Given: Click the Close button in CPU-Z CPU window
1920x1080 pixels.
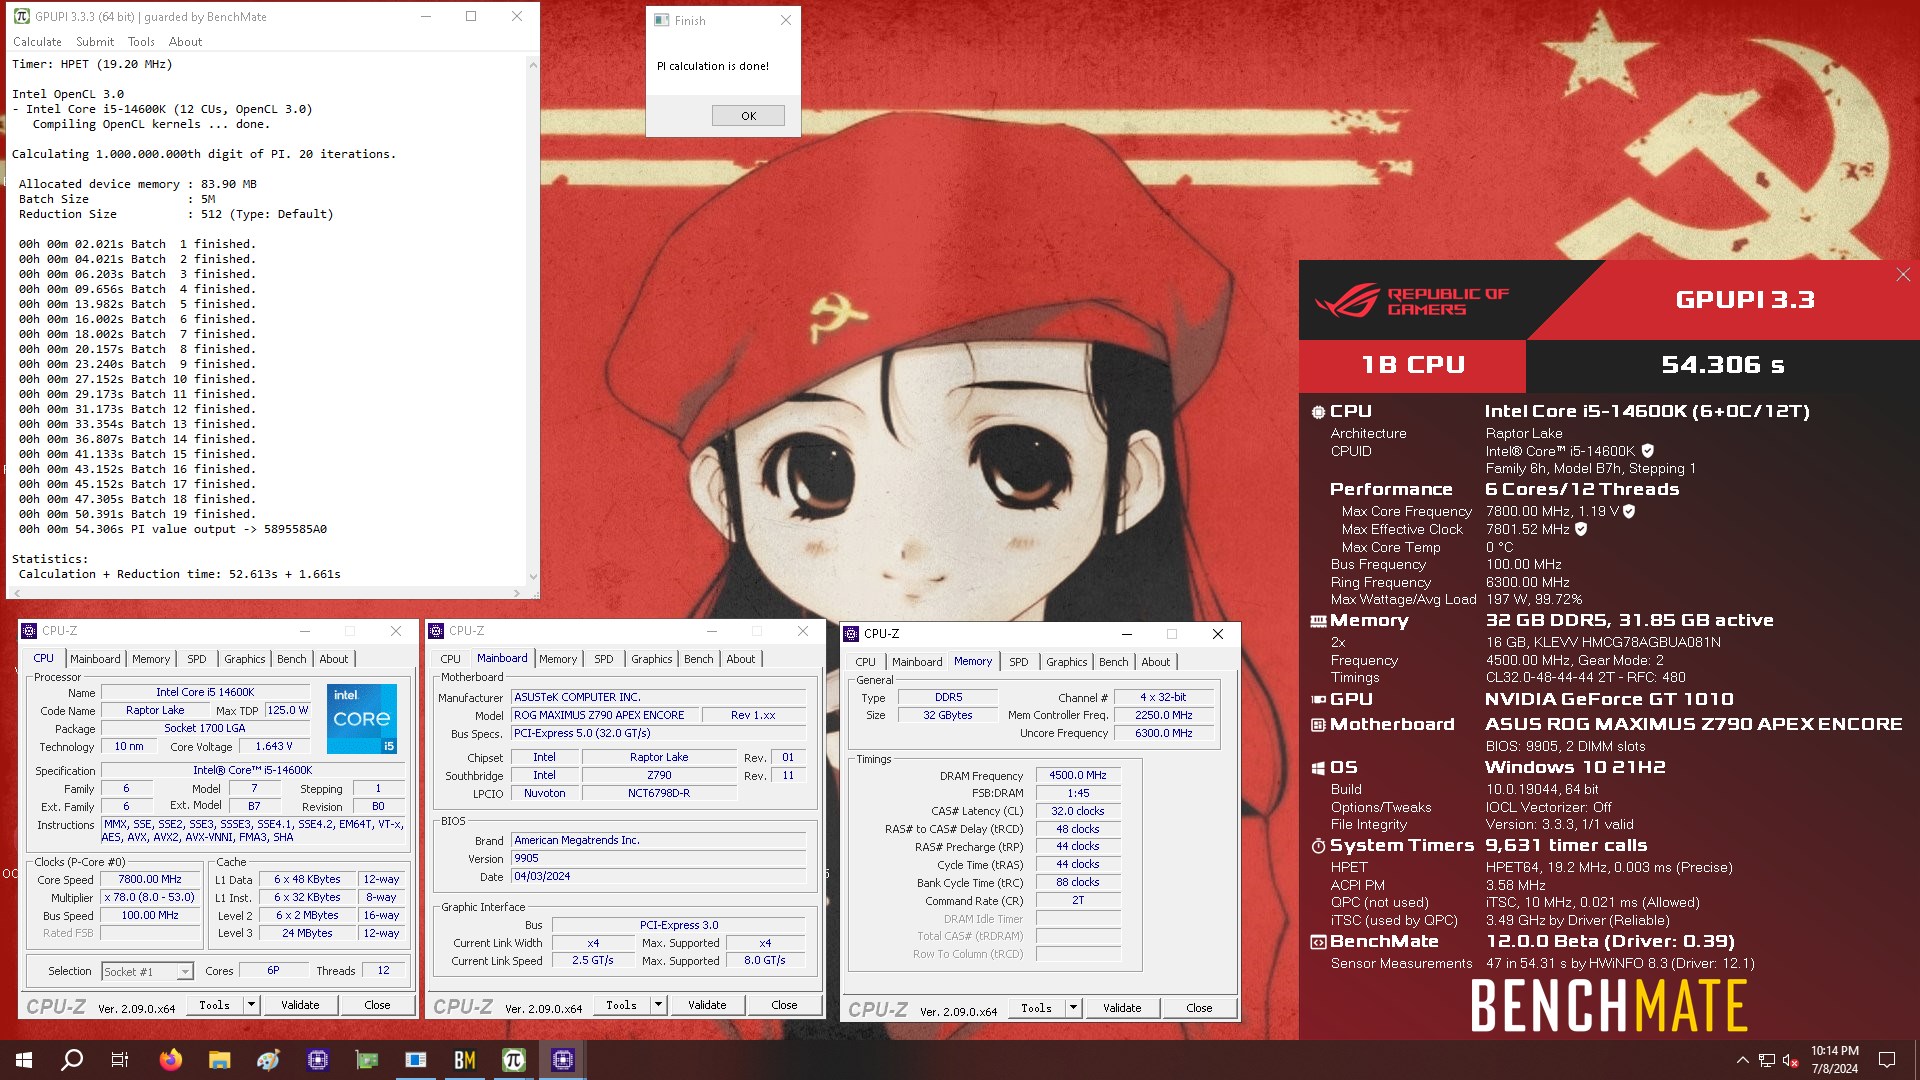Looking at the screenshot, I should (377, 1005).
